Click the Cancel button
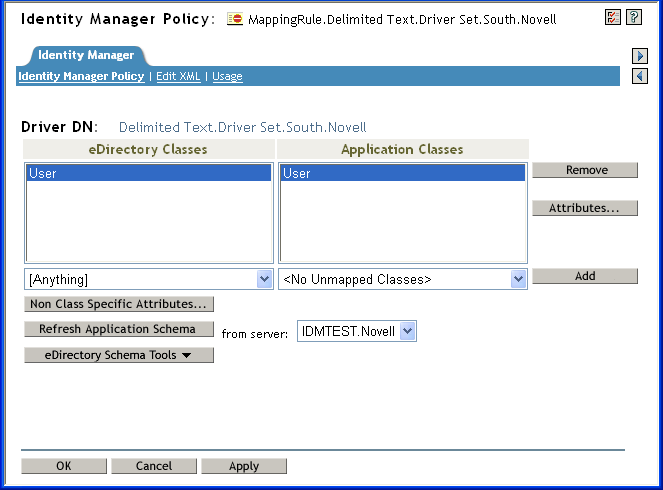663x490 pixels. point(154,466)
